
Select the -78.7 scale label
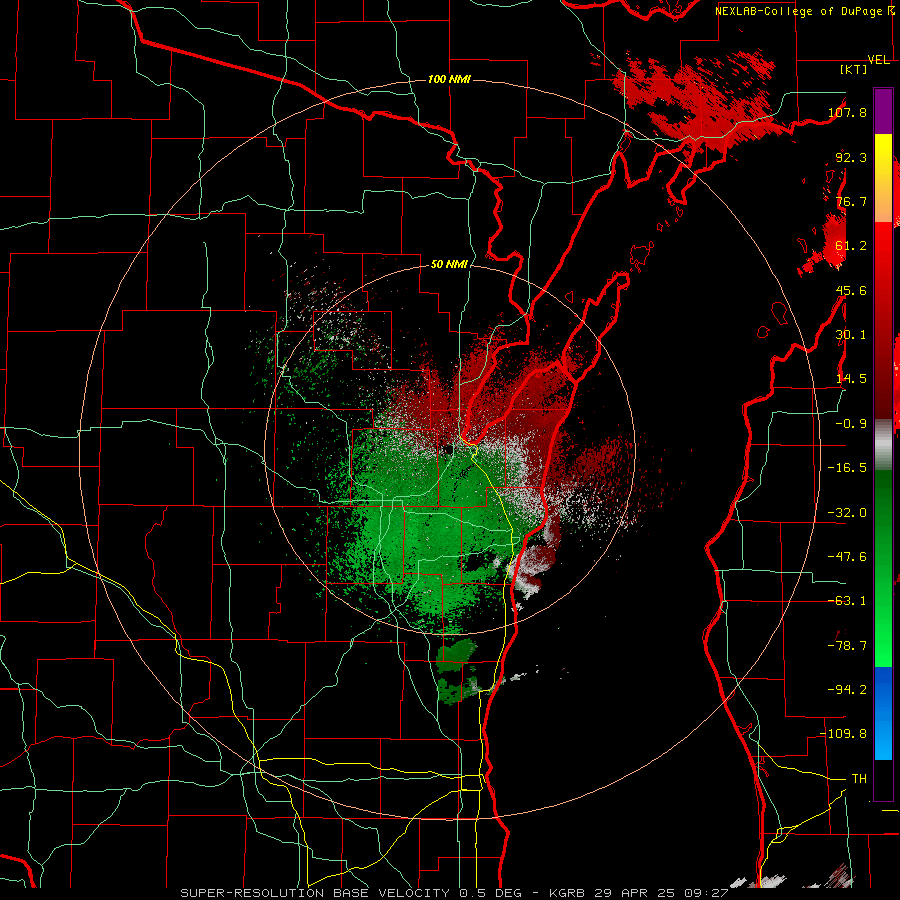848,646
